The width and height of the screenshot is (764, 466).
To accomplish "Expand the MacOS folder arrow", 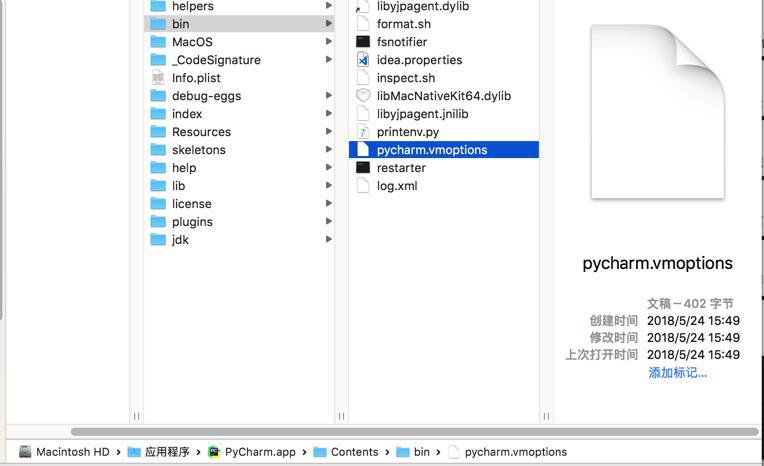I will coord(329,41).
